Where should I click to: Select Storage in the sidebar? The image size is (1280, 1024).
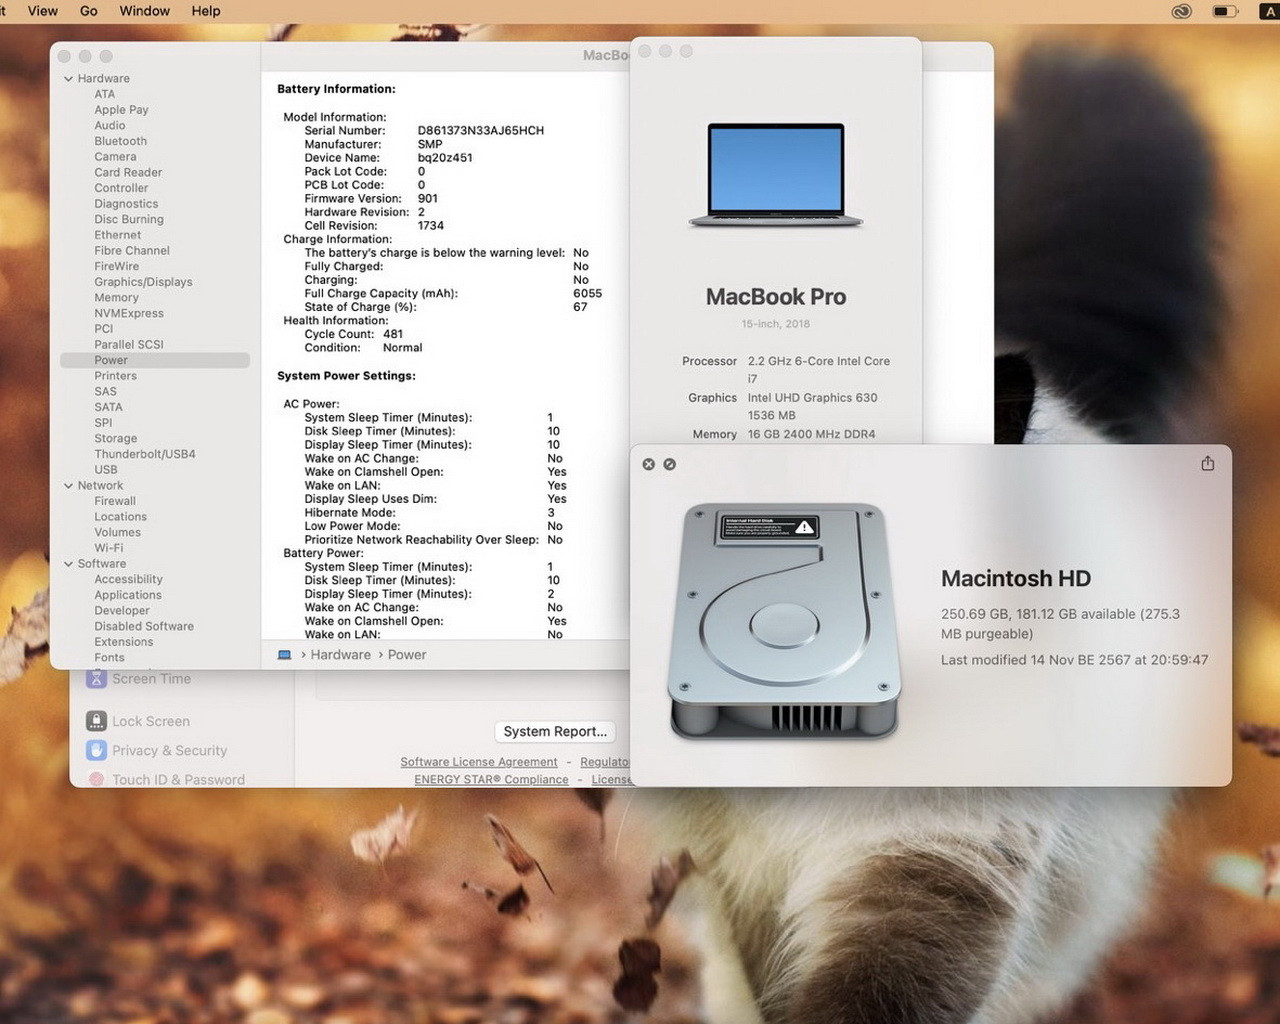[x=116, y=439]
